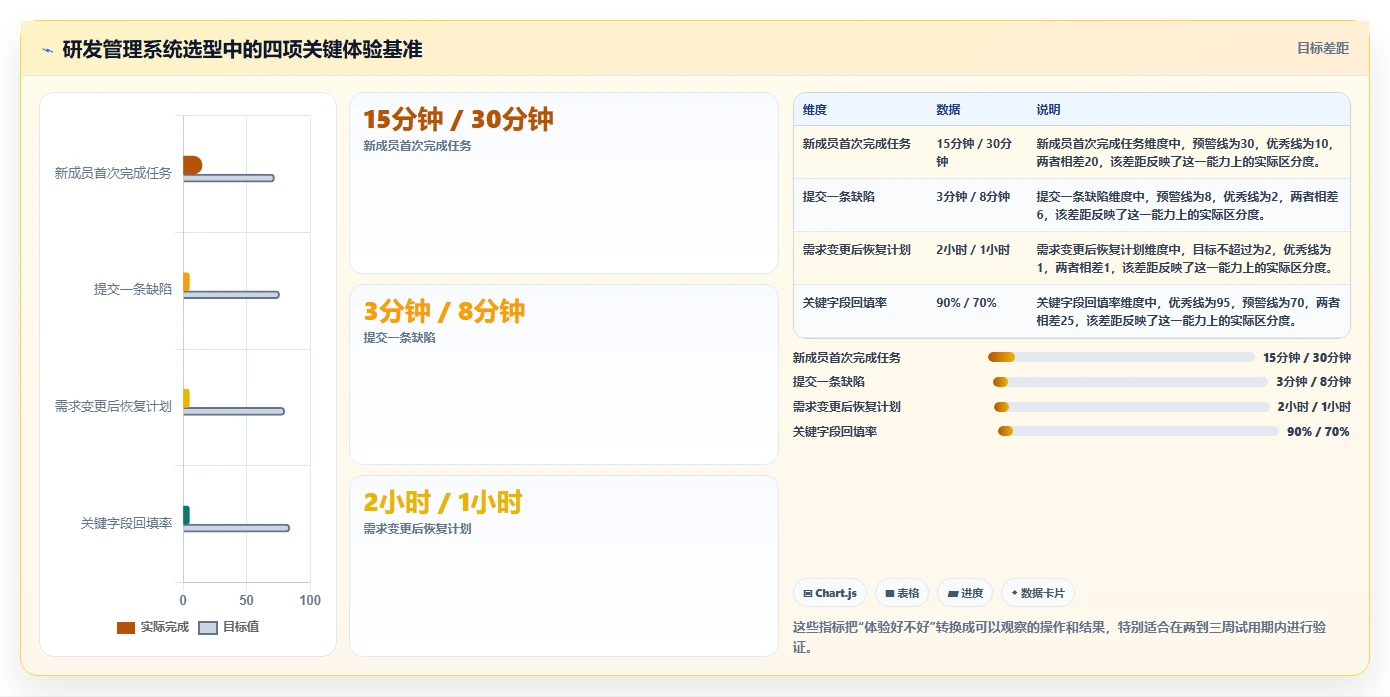
Task: Click the 目标差距 label in header
Action: [x=1323, y=48]
